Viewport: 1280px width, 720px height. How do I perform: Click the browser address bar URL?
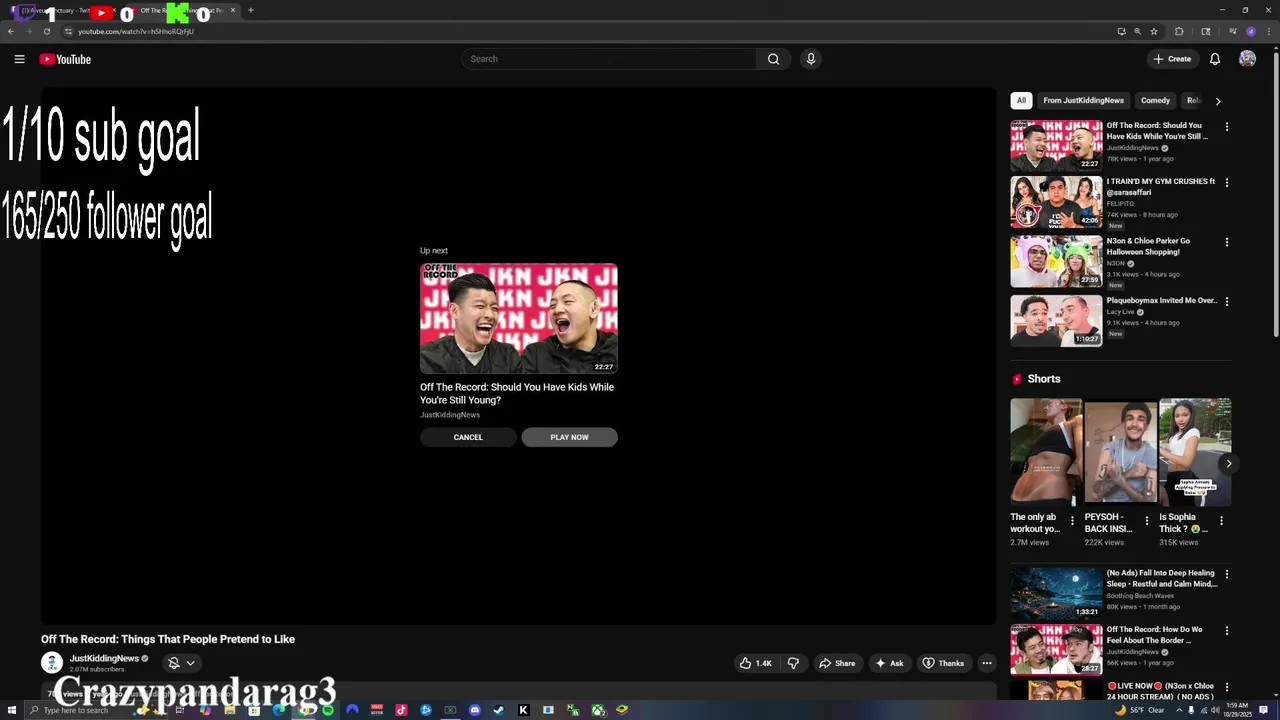click(x=136, y=31)
